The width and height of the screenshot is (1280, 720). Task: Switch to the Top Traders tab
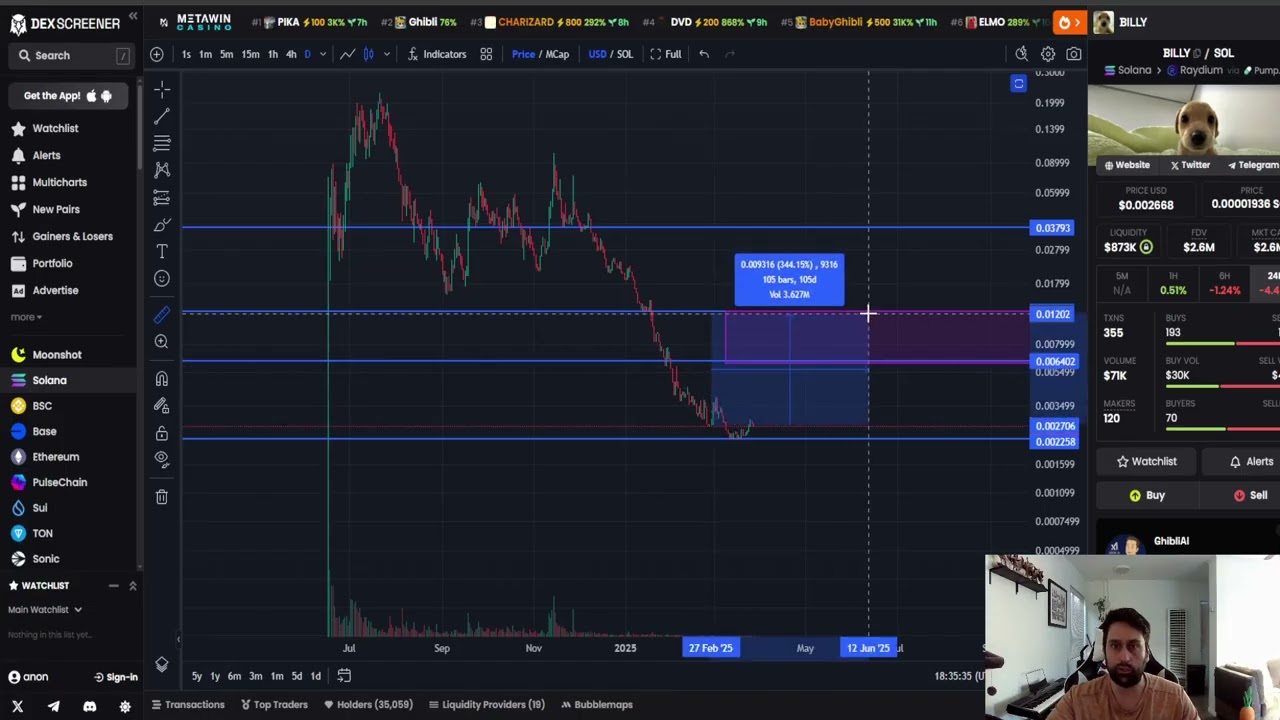[273, 705]
